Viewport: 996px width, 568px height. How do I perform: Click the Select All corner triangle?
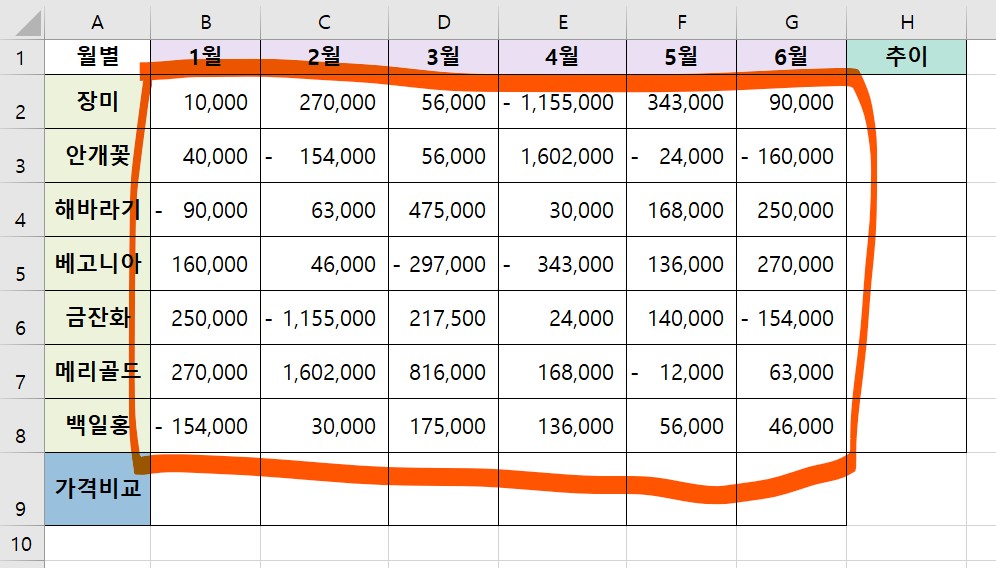point(28,24)
